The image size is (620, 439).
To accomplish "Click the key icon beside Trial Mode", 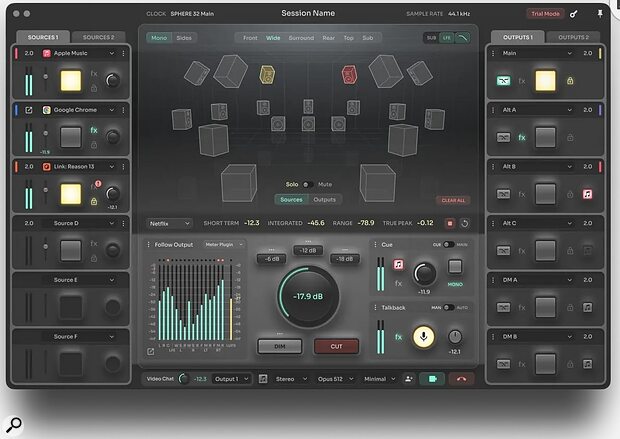I will pos(574,14).
